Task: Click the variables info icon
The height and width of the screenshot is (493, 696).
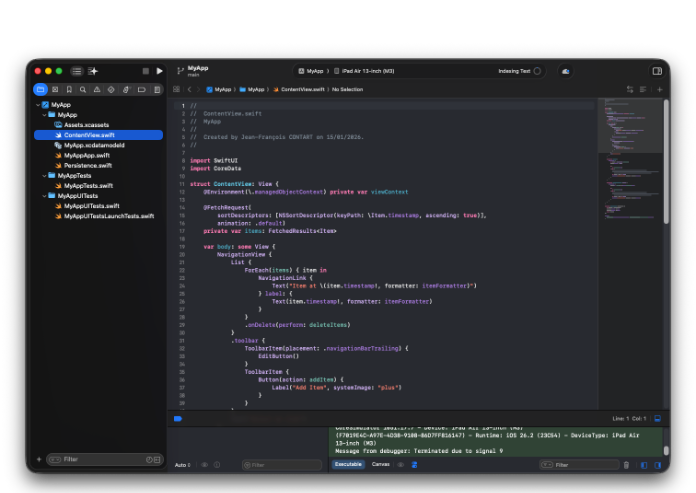Action: (217, 465)
